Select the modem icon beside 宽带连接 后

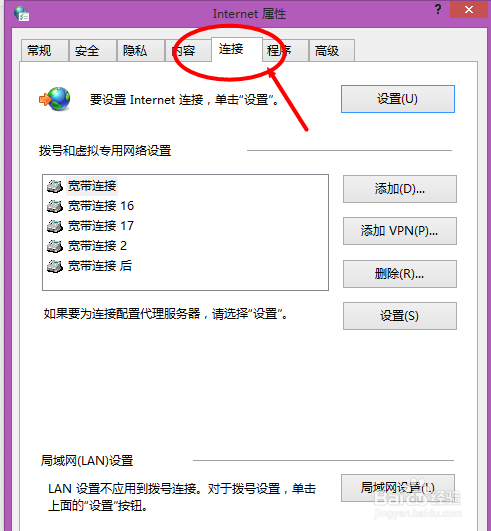55,266
